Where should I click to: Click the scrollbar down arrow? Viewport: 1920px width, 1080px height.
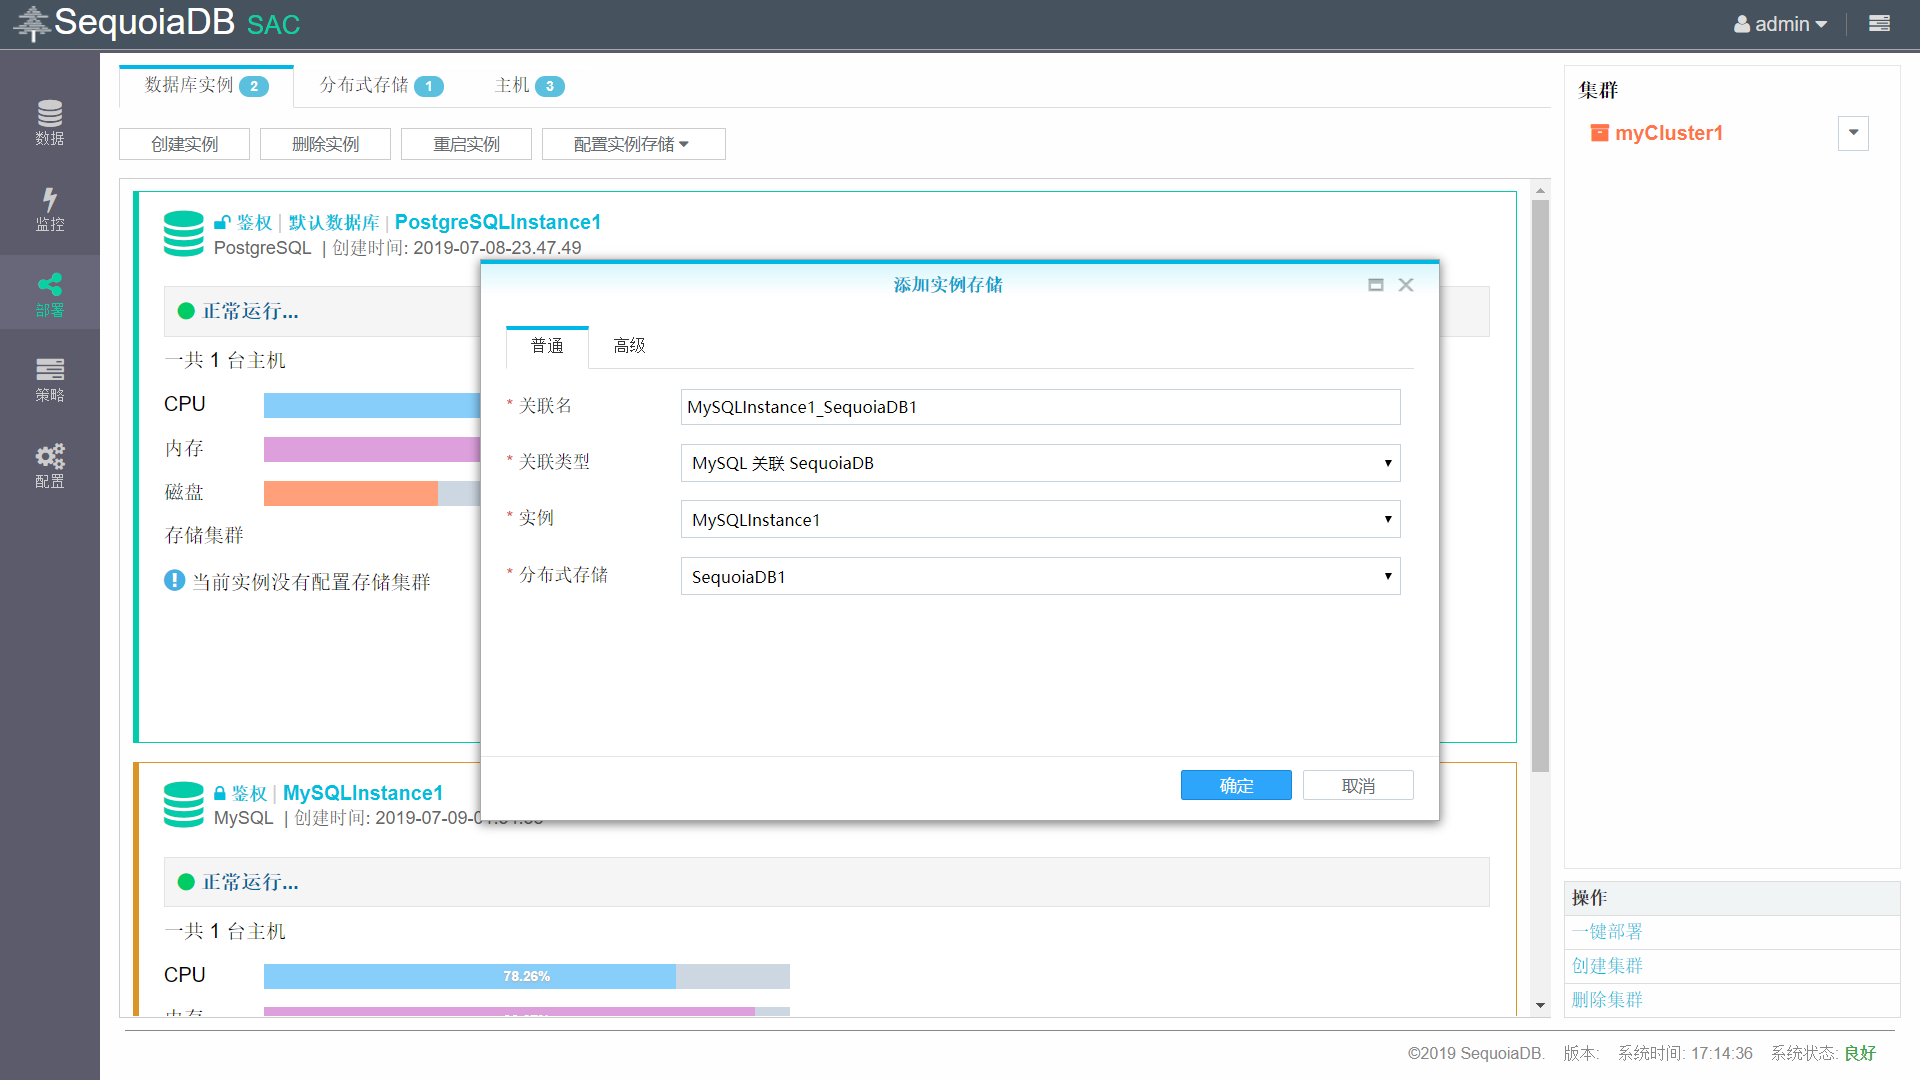[1540, 1005]
